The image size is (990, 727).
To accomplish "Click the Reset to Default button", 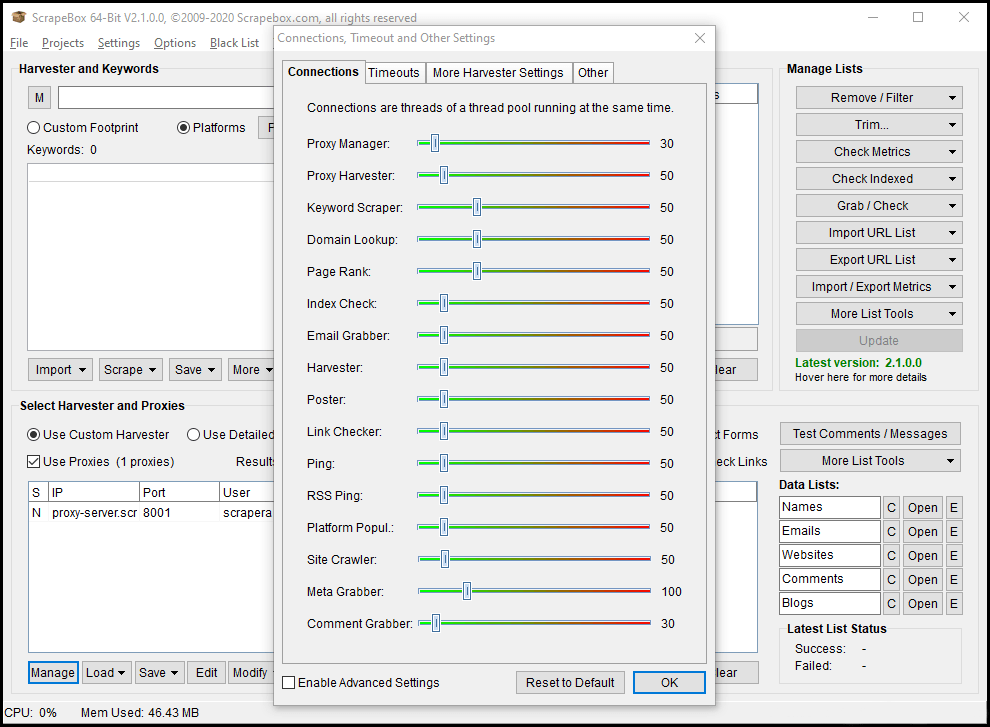I will click(x=570, y=682).
